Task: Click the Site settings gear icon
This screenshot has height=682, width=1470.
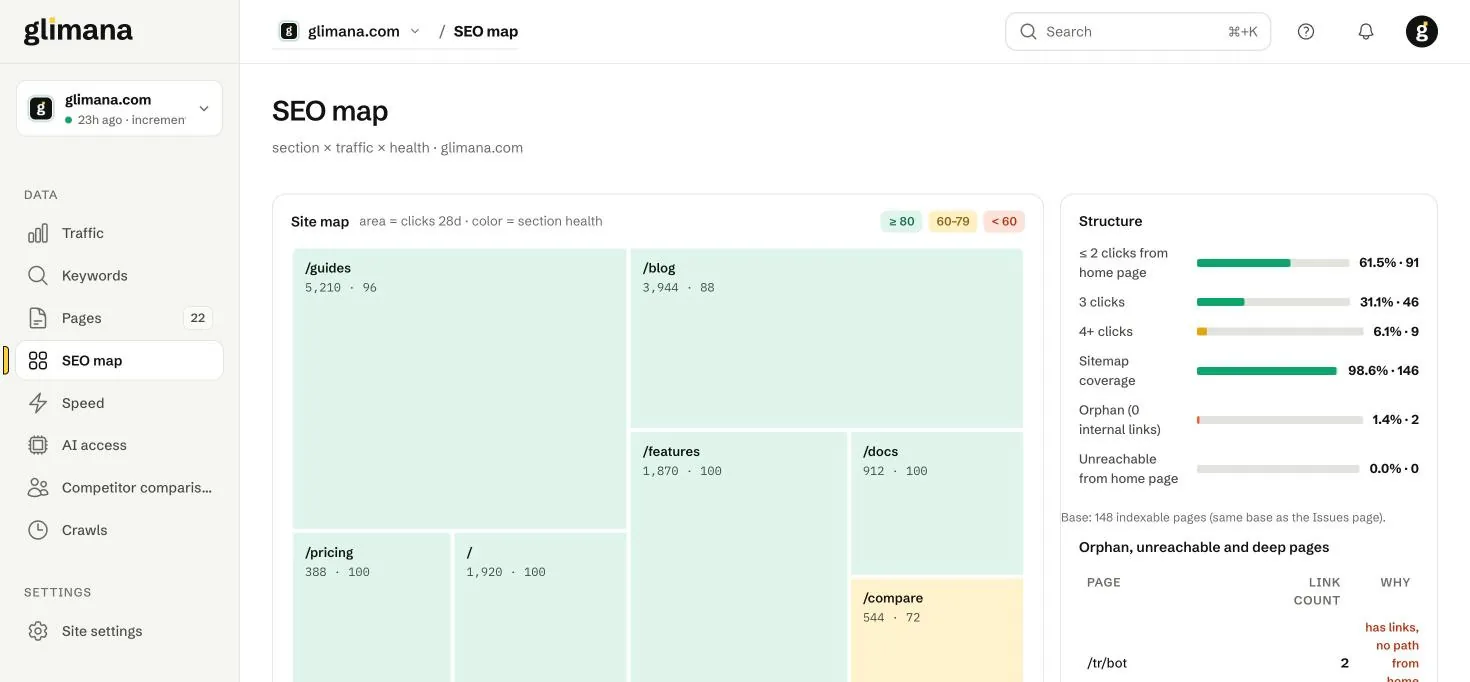Action: 38,631
